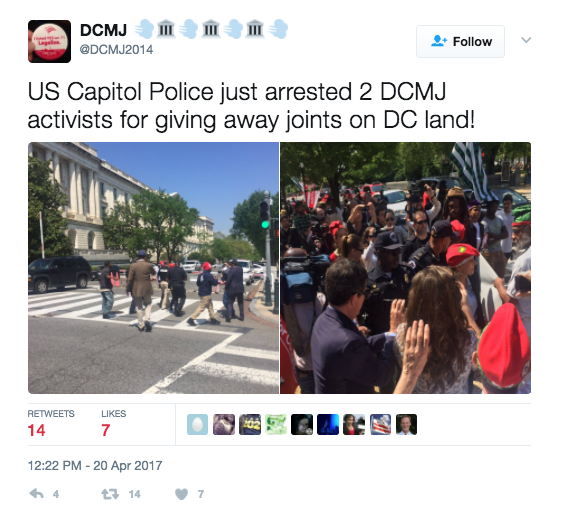
Task: Open DCMJ profile avatar picture
Action: pos(49,42)
